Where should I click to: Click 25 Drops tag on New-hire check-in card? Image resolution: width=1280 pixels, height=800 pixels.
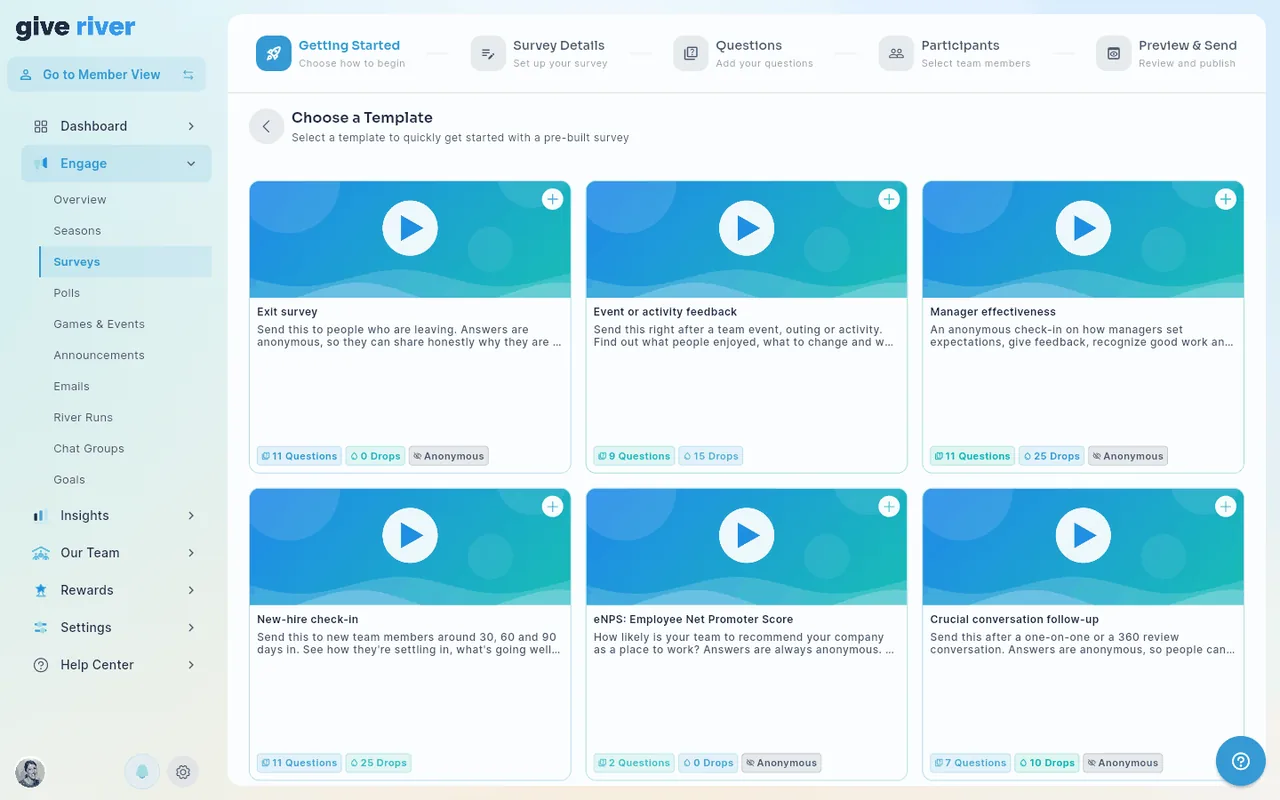(x=378, y=763)
